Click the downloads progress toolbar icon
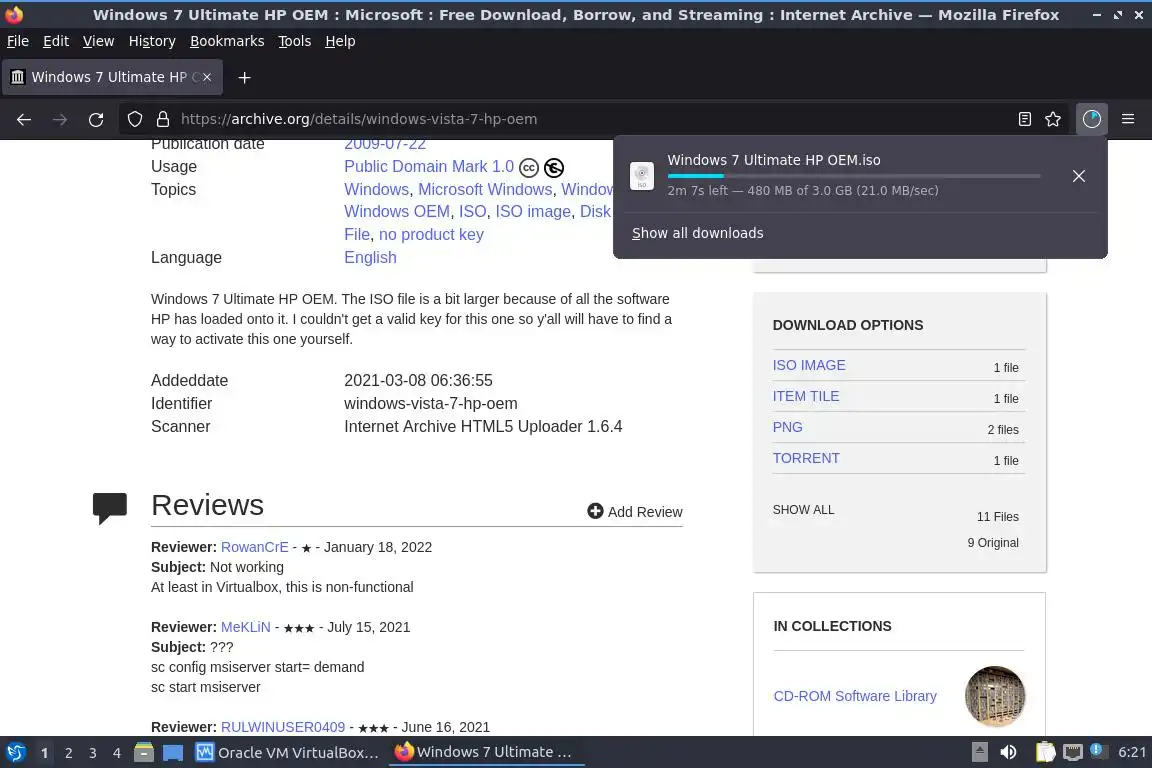Image resolution: width=1152 pixels, height=768 pixels. pos(1092,119)
